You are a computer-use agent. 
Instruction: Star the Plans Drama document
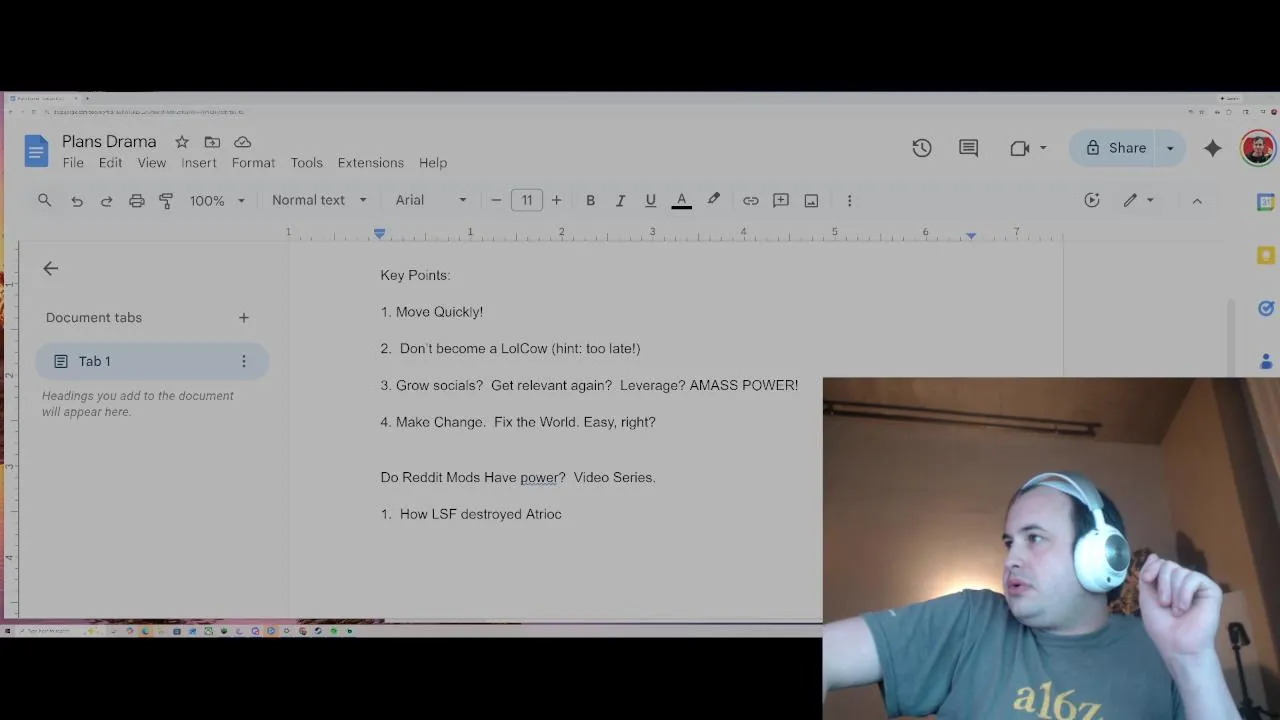[181, 142]
